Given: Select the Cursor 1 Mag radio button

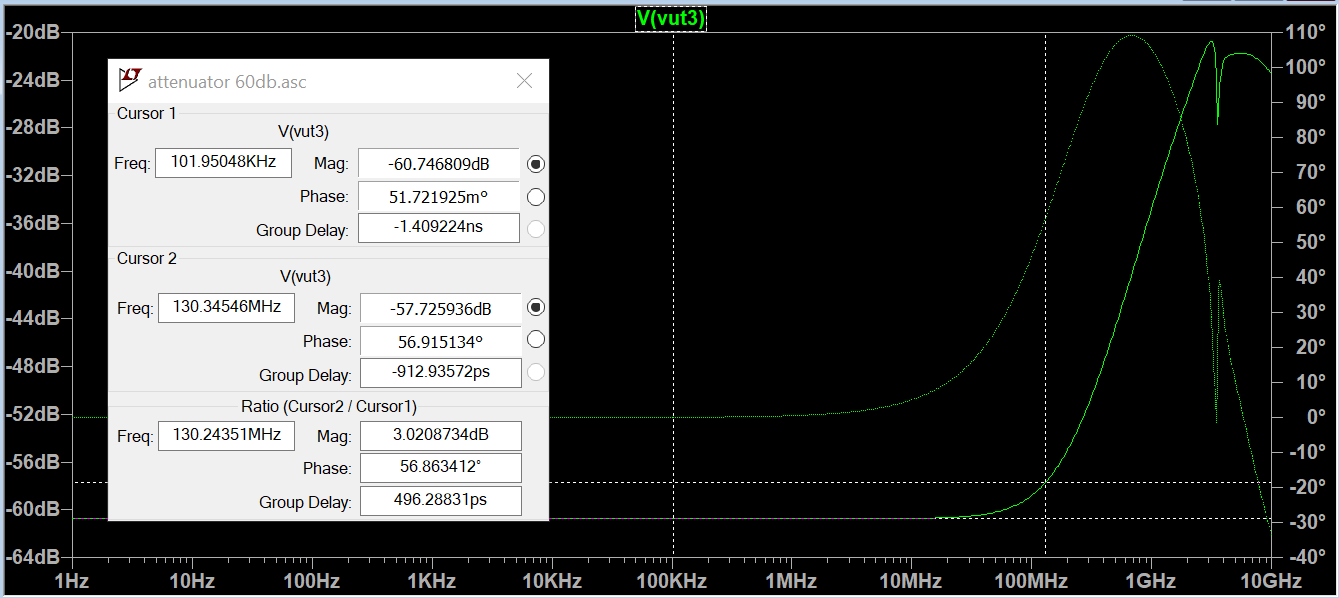Looking at the screenshot, I should point(536,164).
